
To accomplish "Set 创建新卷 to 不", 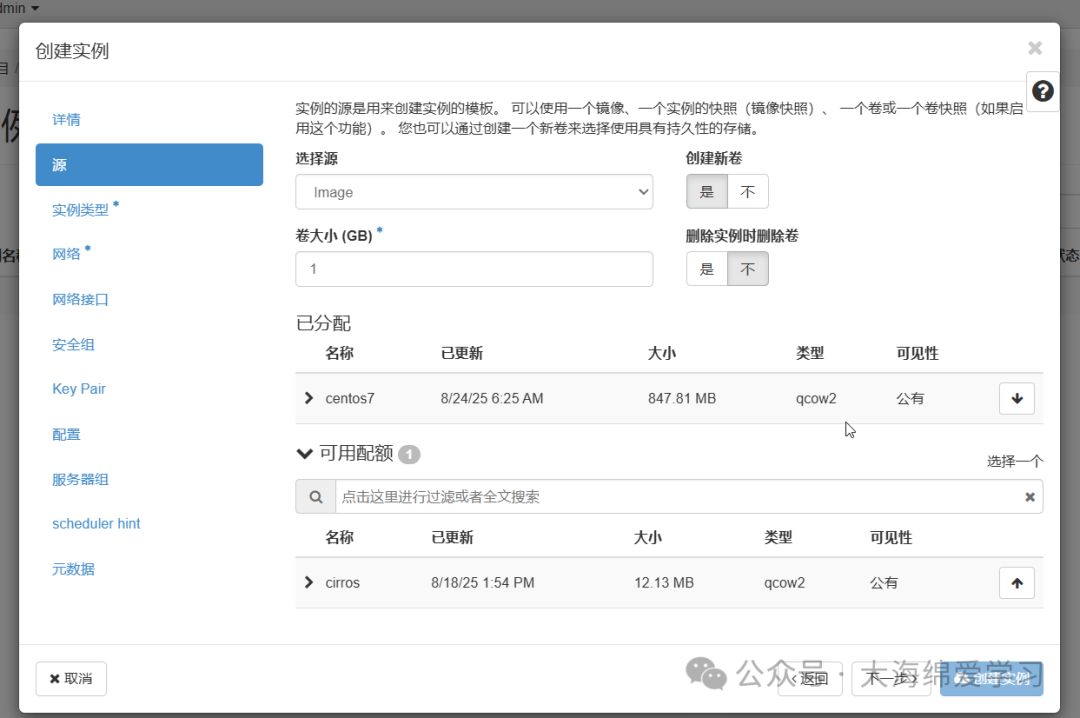I will pyautogui.click(x=749, y=191).
